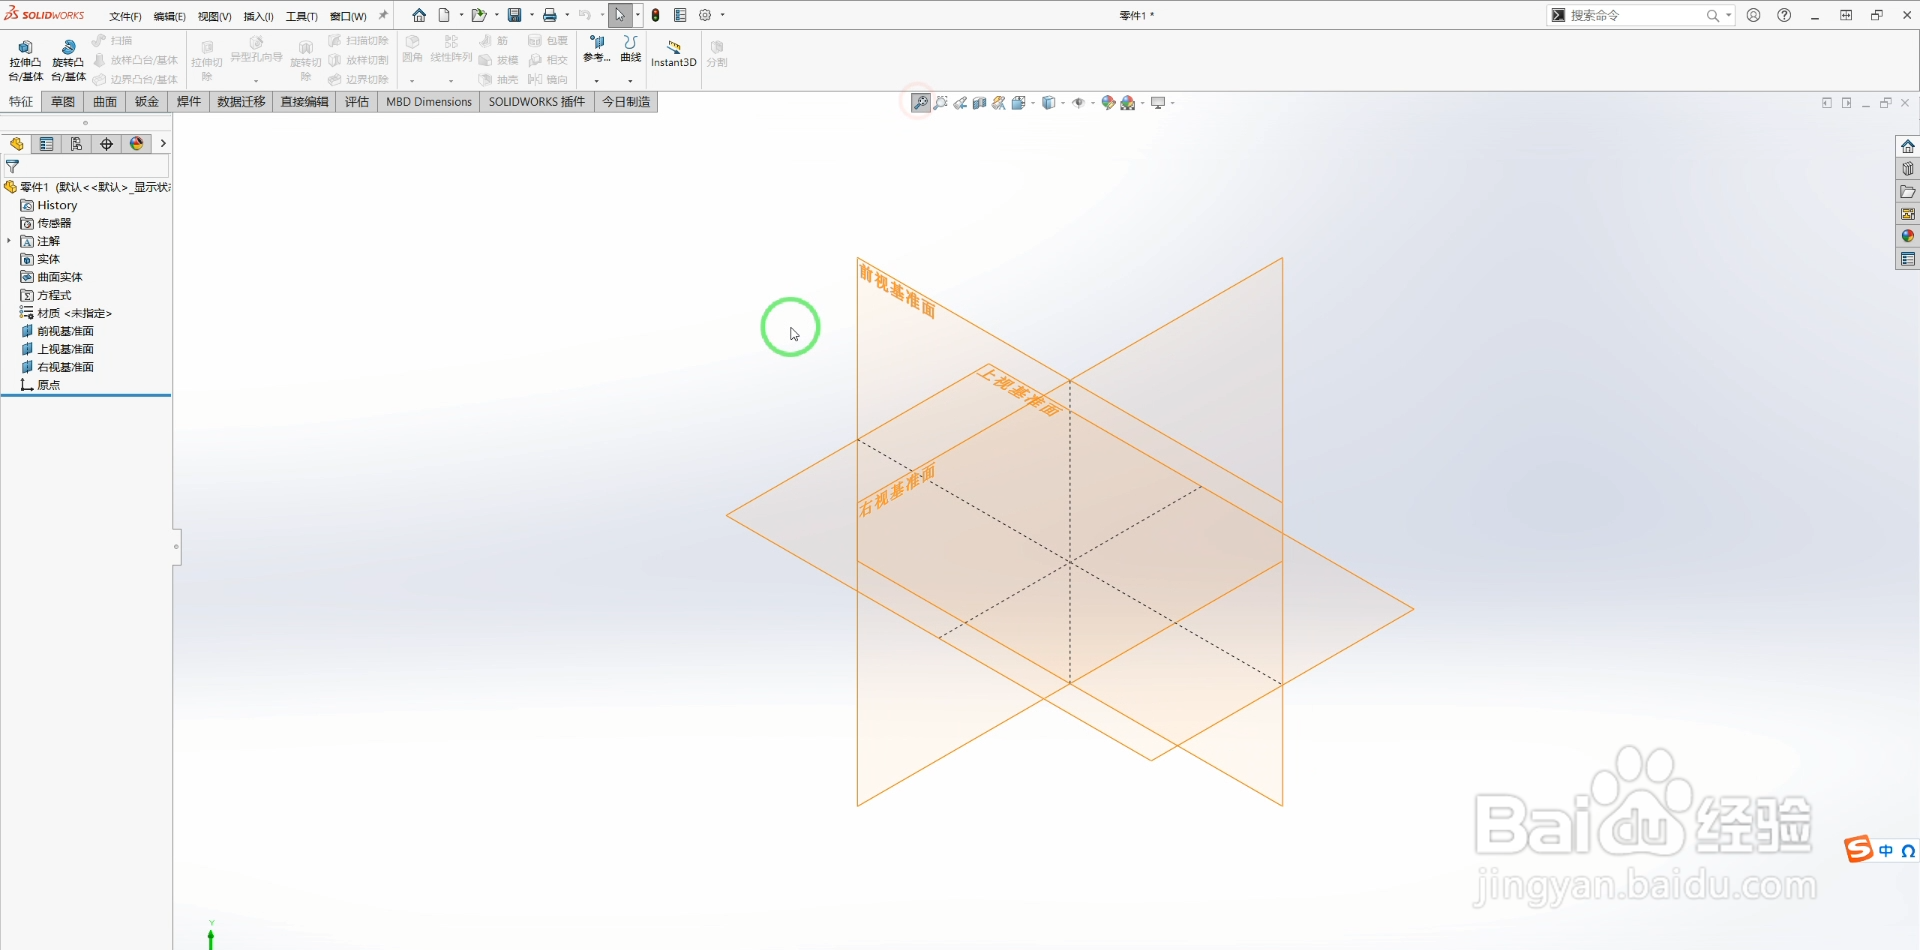Screen dimensions: 1920x950
Task: Expand the 注解 (Annotations) tree node
Action: pyautogui.click(x=9, y=241)
